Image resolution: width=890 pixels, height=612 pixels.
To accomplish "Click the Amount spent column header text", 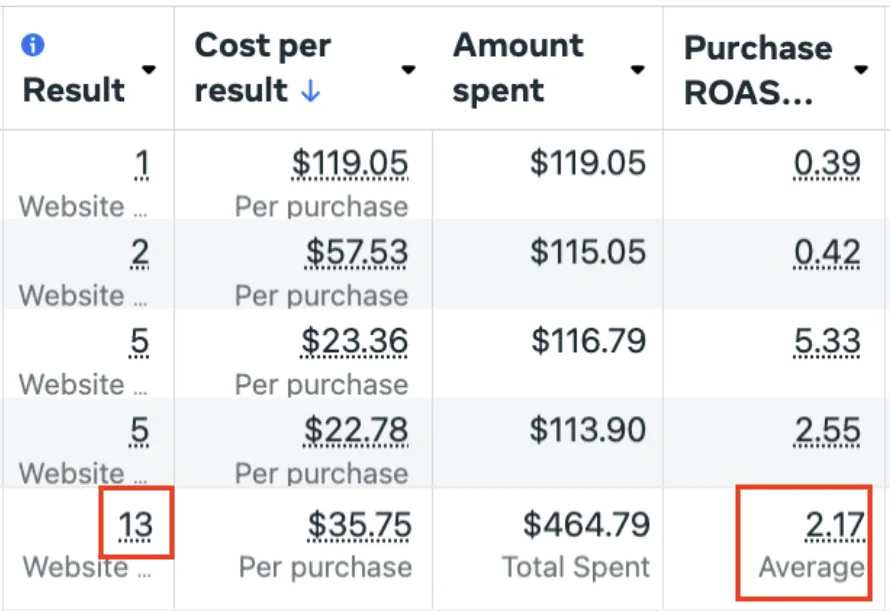I will click(518, 68).
